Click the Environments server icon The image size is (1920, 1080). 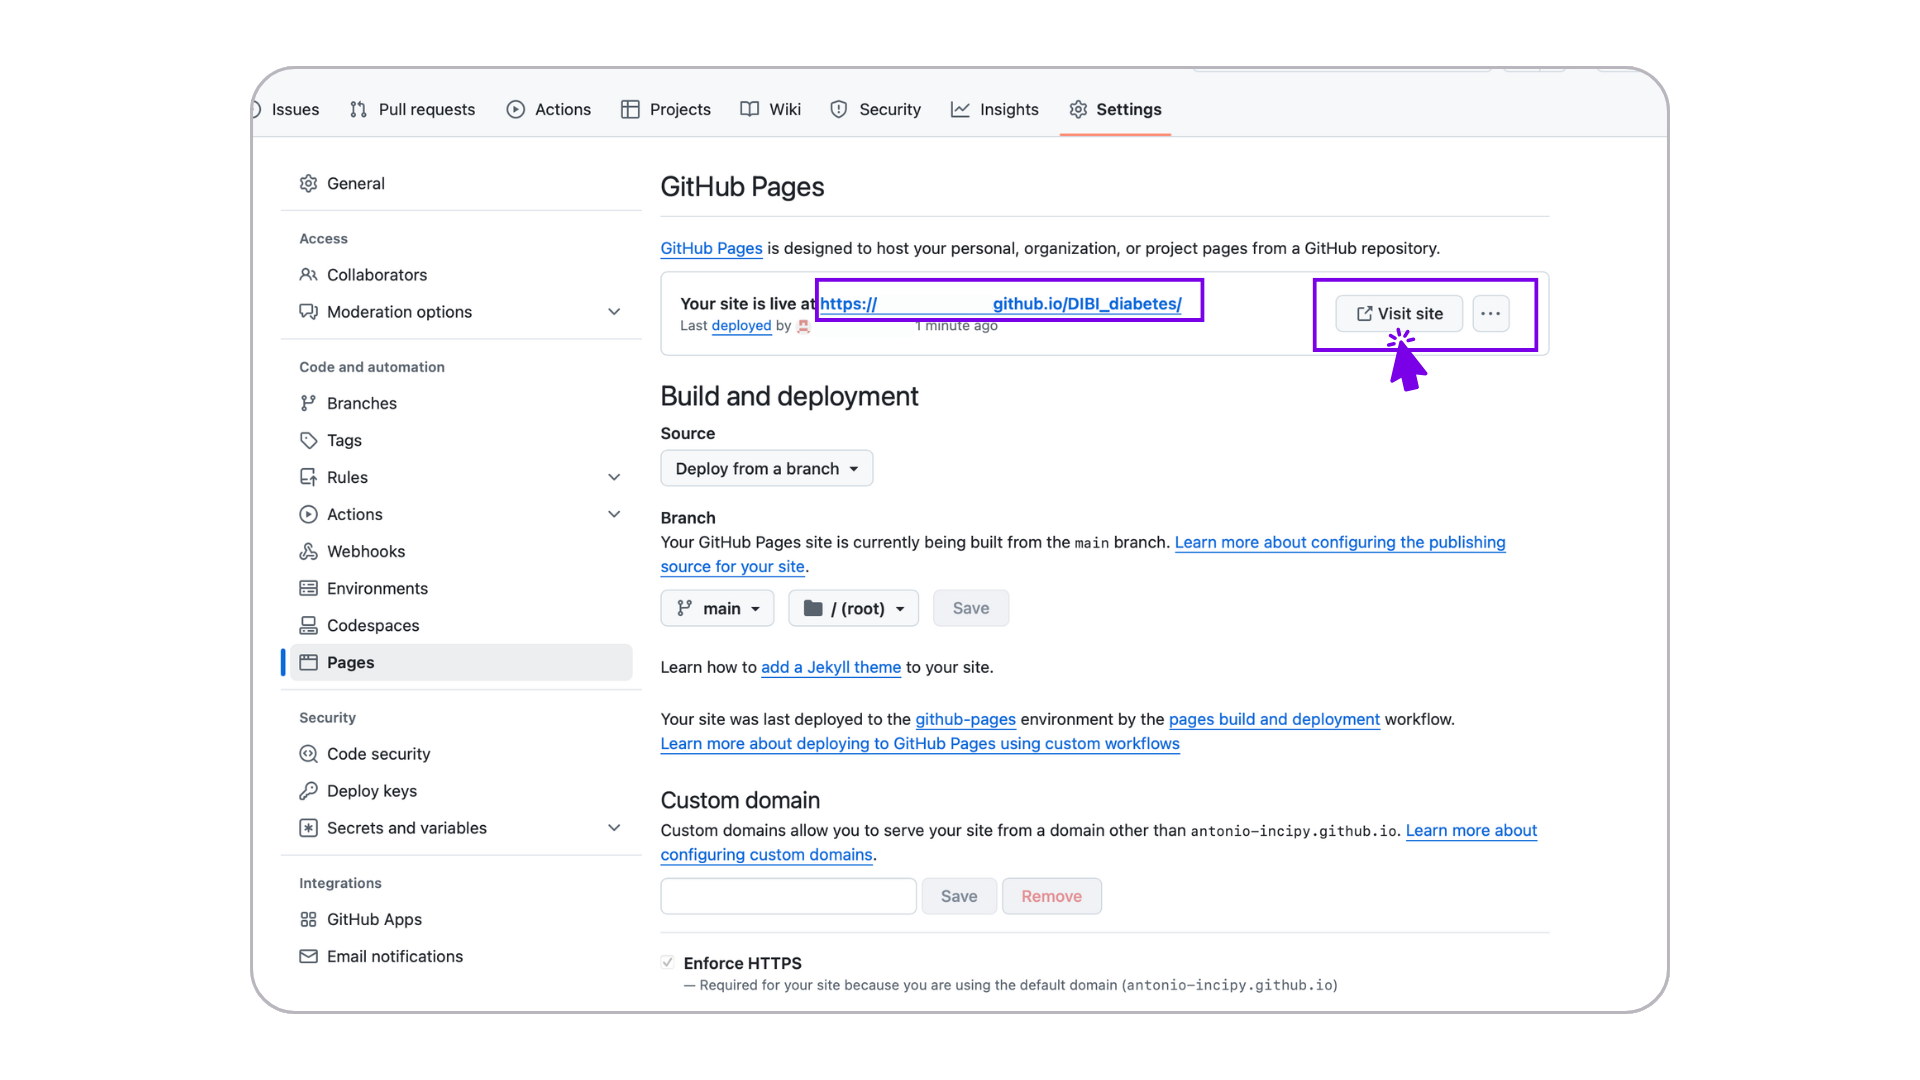308,588
